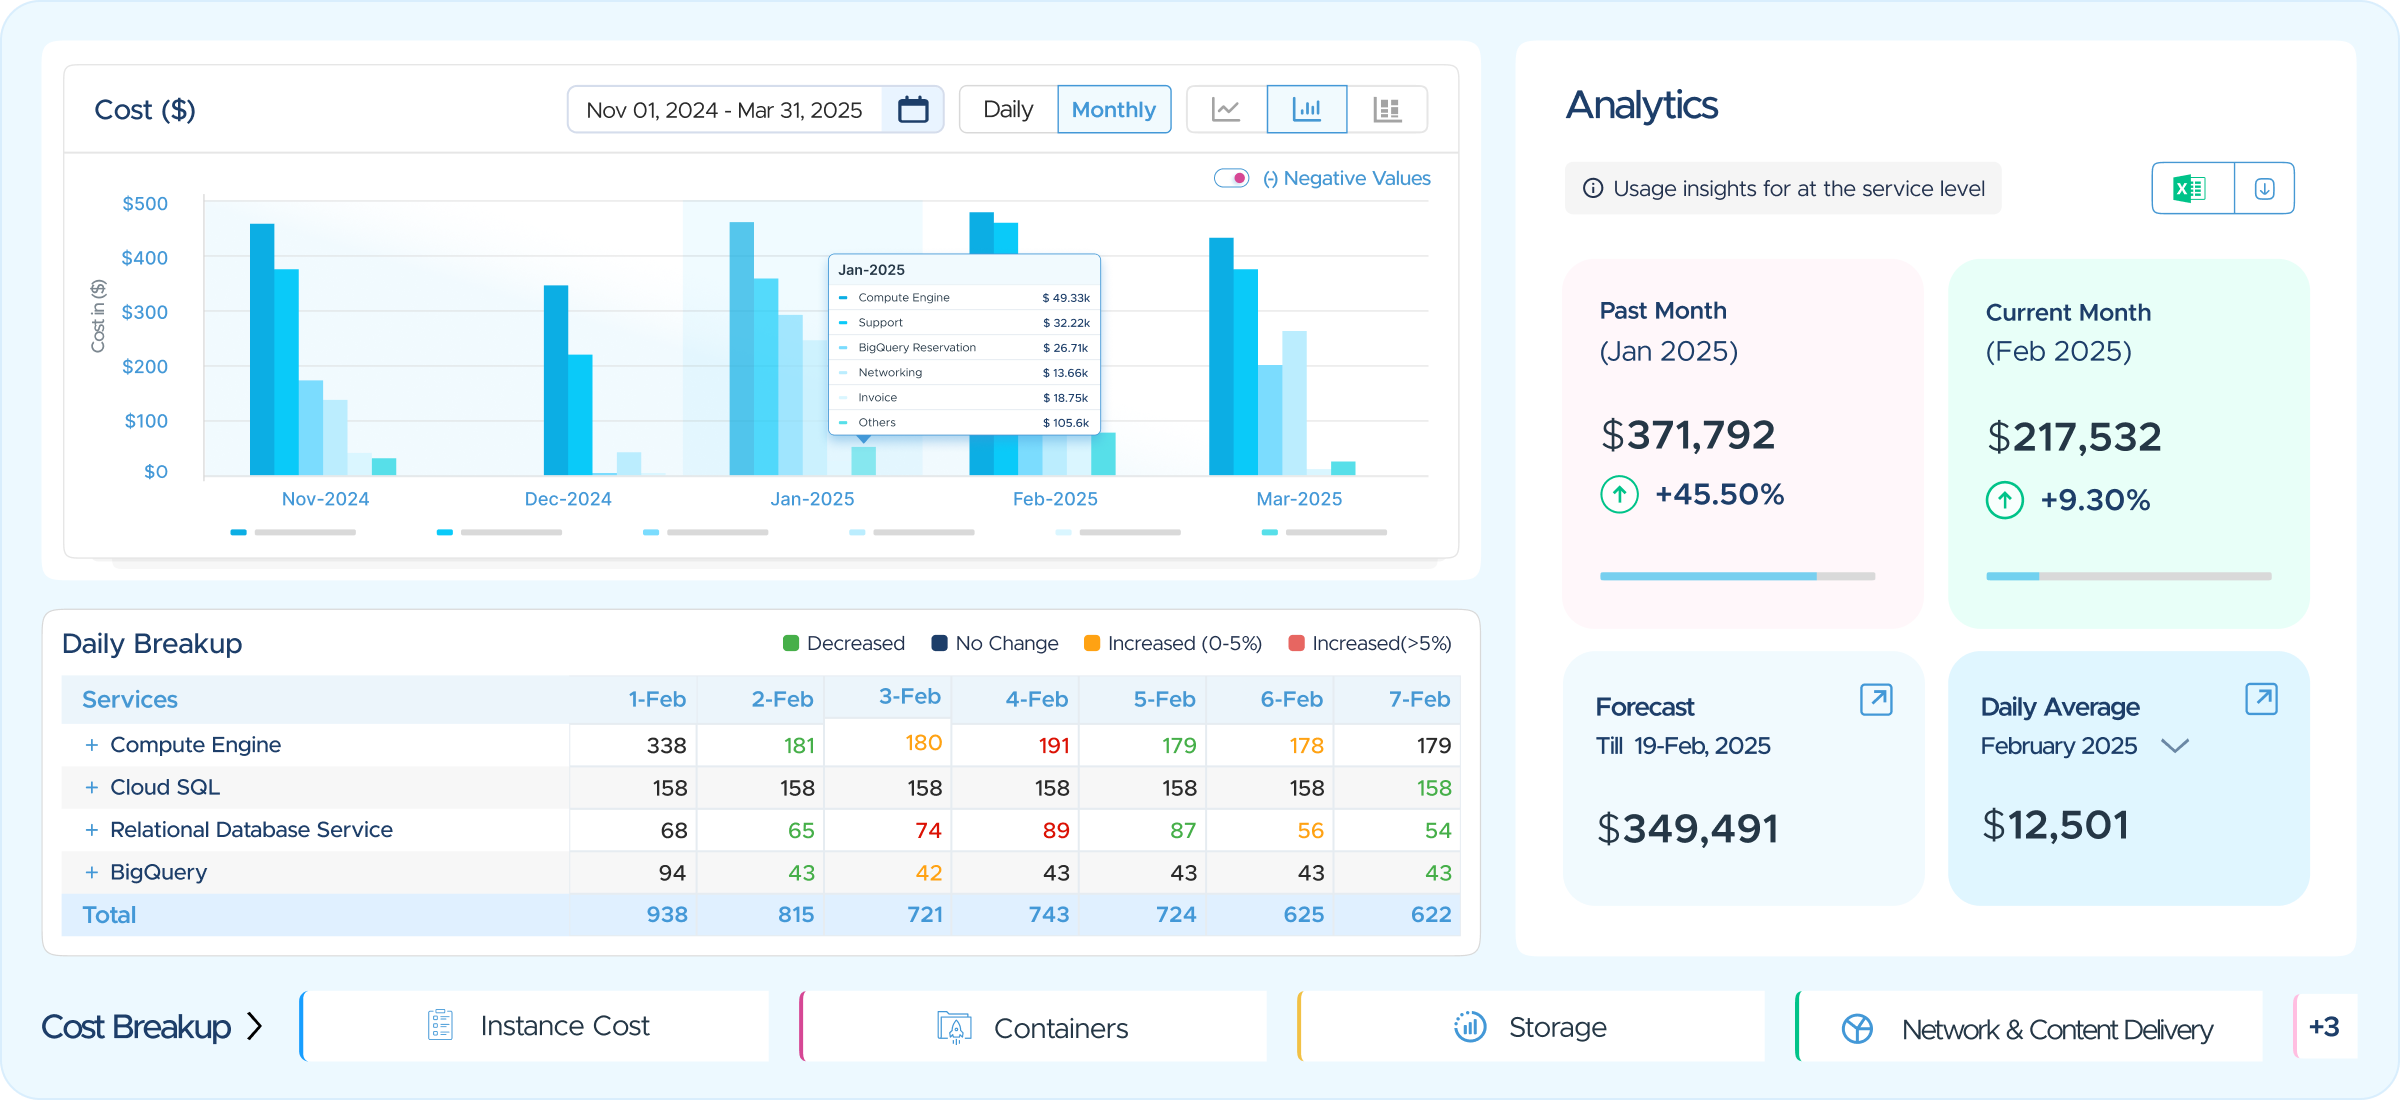2400x1100 pixels.
Task: Click the +3 more categories button
Action: [2325, 1026]
